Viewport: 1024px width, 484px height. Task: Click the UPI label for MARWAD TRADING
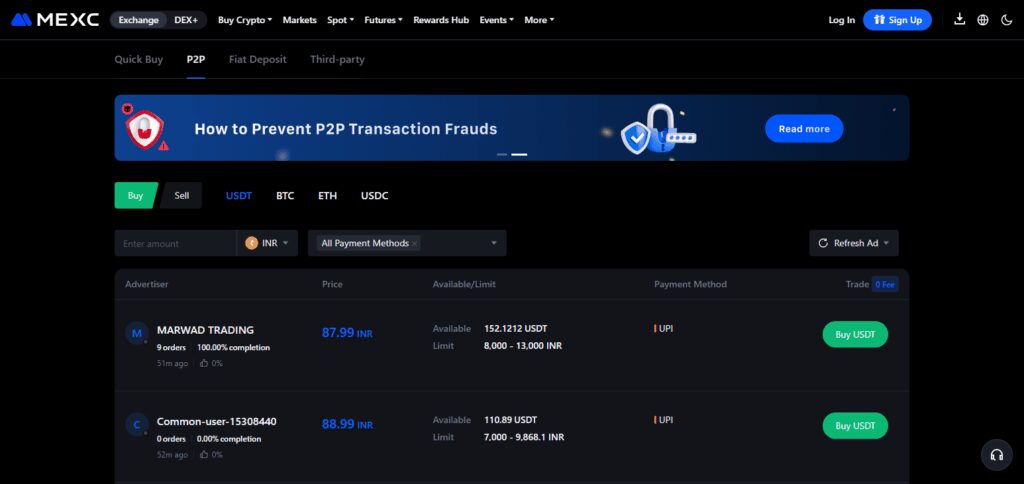coord(664,329)
